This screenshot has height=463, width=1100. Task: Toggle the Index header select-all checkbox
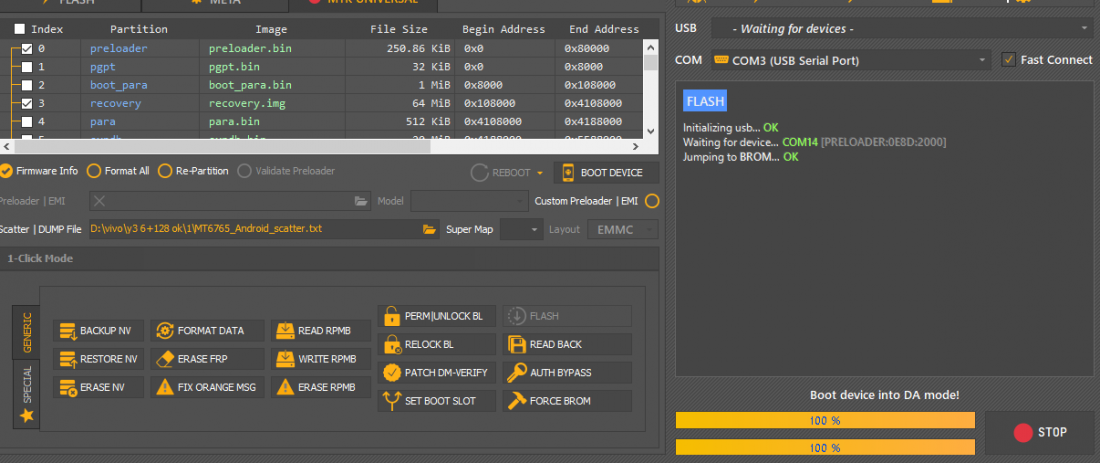[x=20, y=29]
